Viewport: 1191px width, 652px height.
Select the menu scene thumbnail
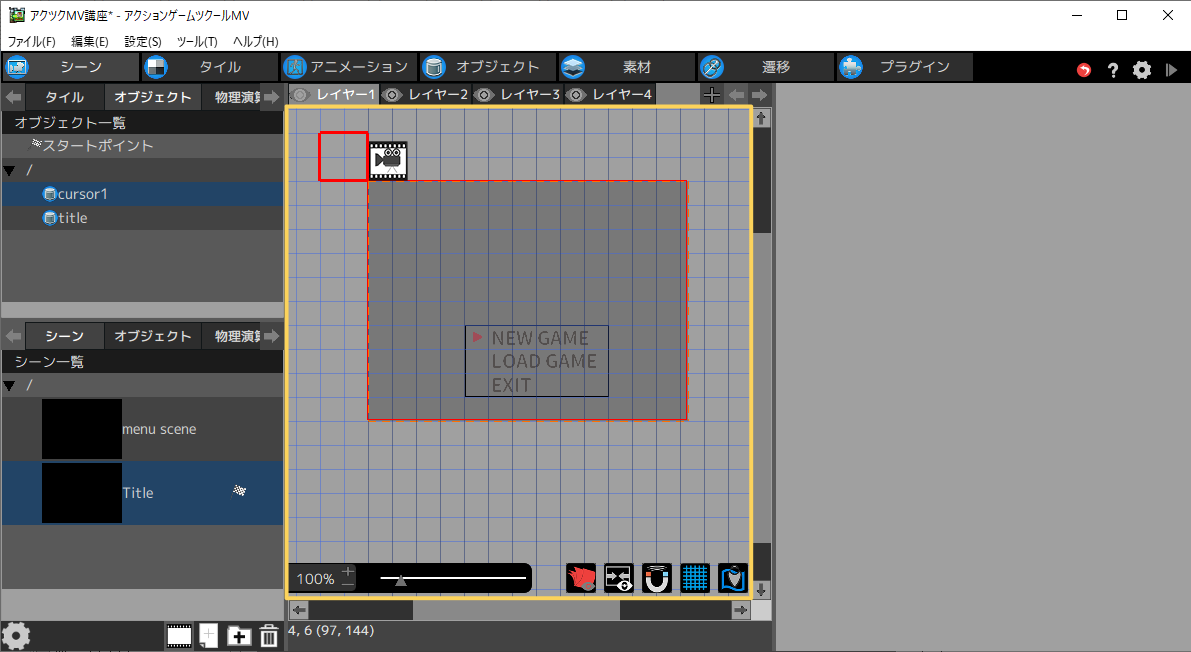(82, 429)
